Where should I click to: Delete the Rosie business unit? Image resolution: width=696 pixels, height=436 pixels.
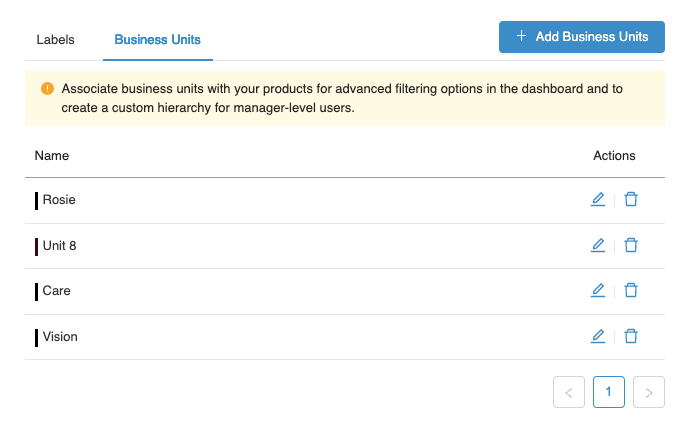pyautogui.click(x=631, y=199)
